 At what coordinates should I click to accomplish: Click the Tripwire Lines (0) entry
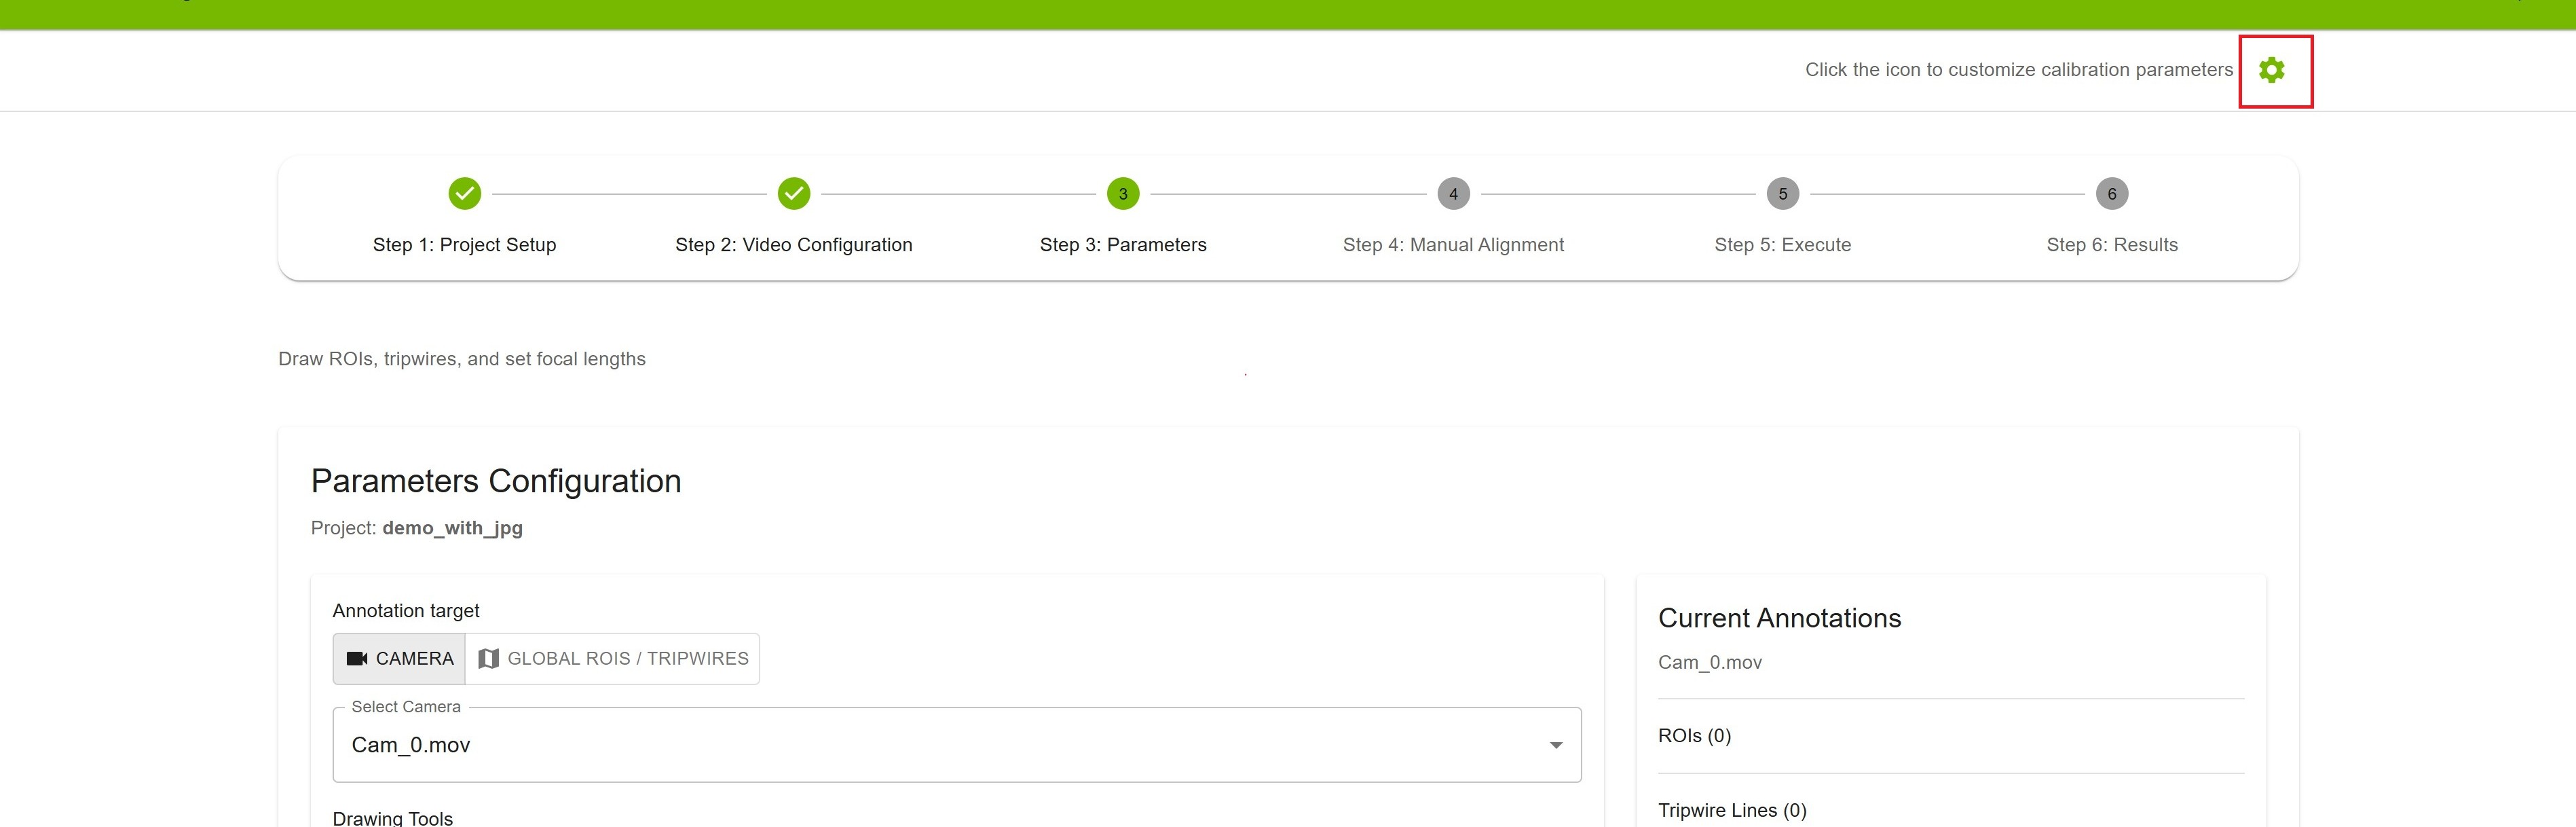point(1732,810)
